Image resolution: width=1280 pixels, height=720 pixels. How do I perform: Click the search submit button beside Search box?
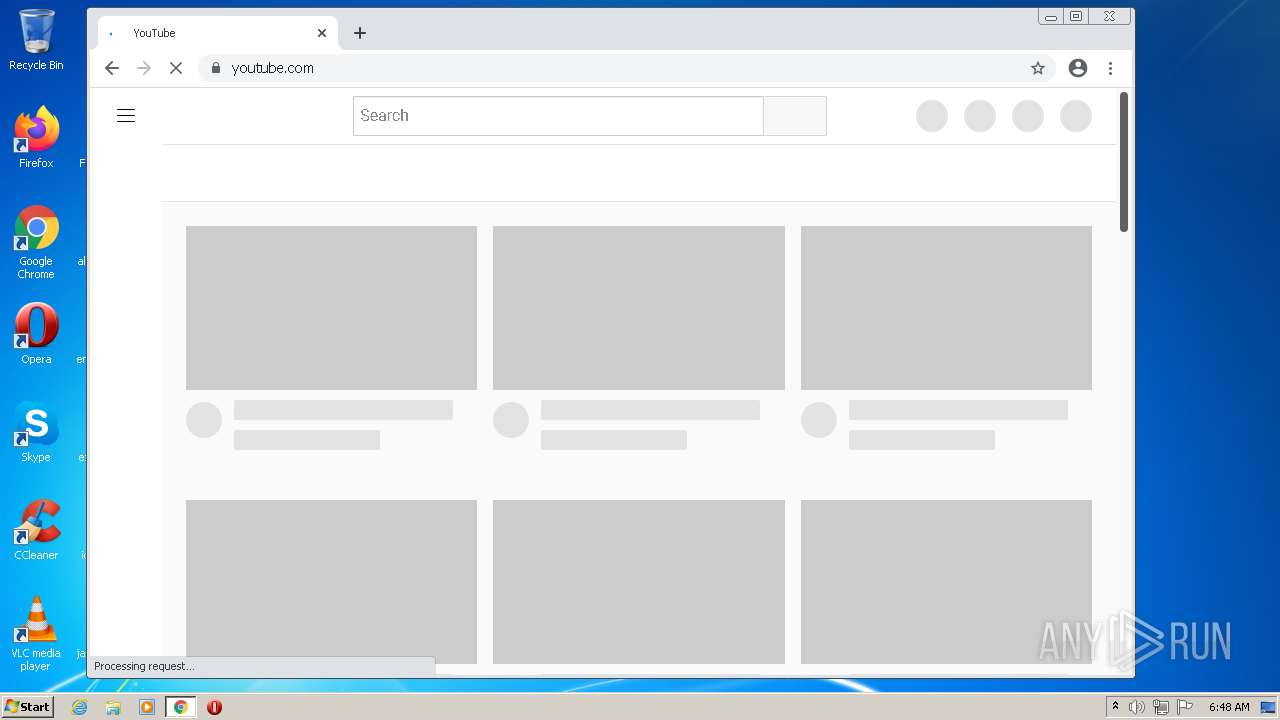(x=795, y=116)
